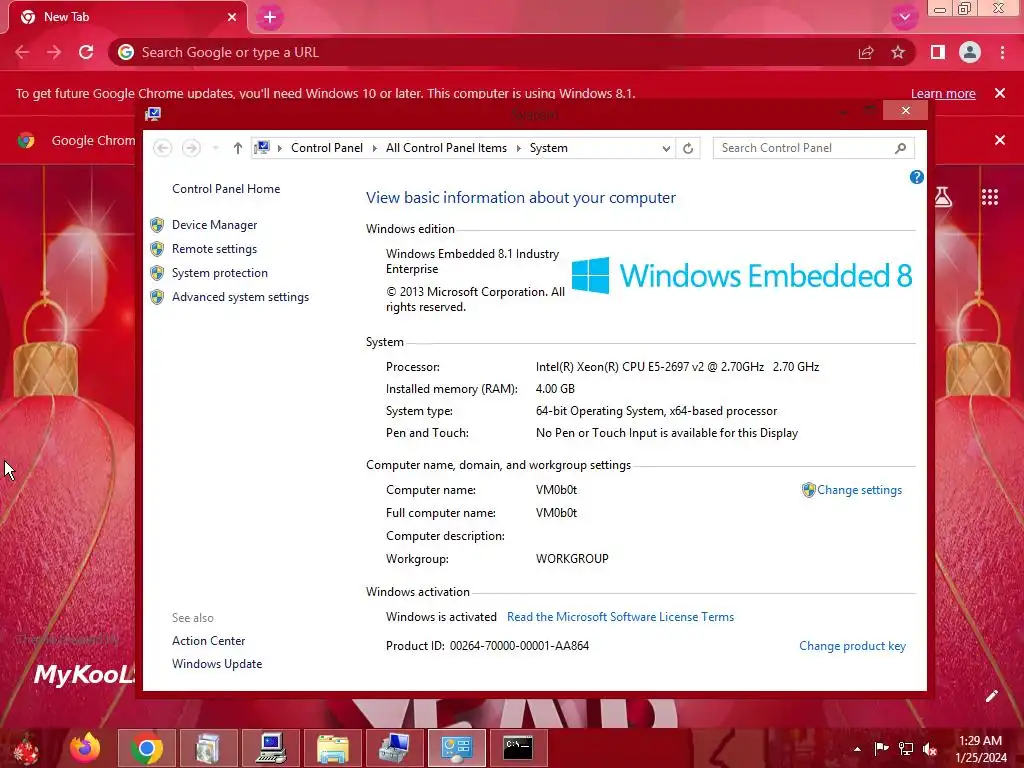Click Change settings for computer name
This screenshot has height=768, width=1024.
859,490
